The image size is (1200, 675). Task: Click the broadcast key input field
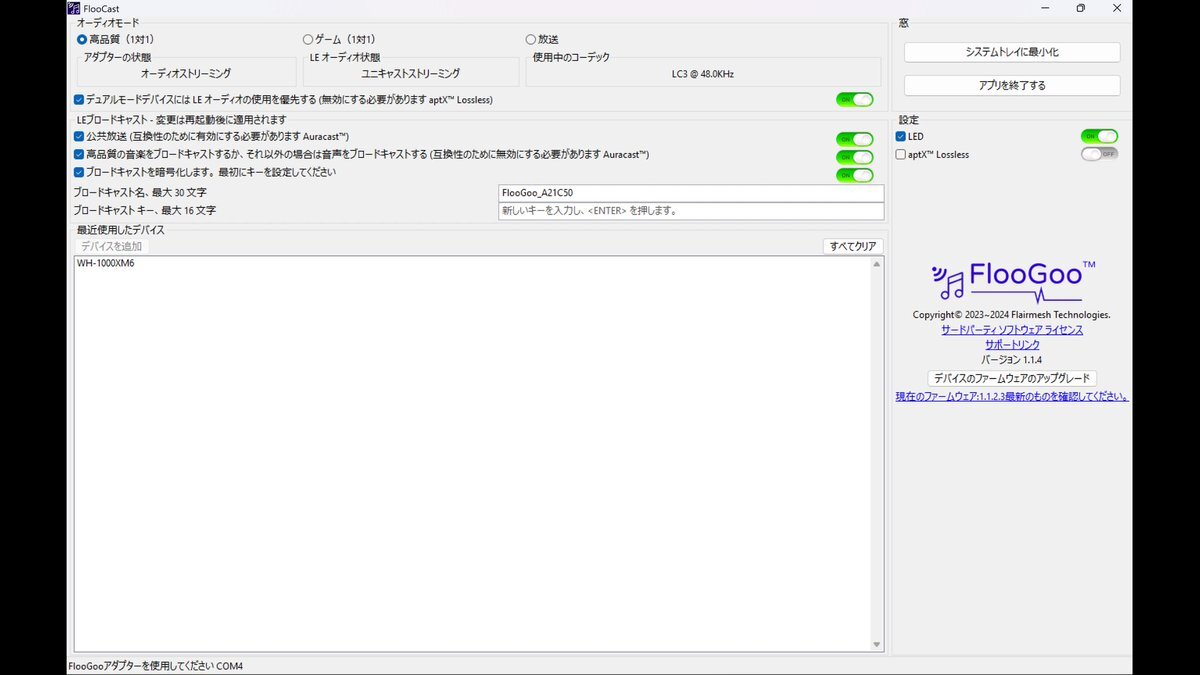pyautogui.click(x=691, y=211)
